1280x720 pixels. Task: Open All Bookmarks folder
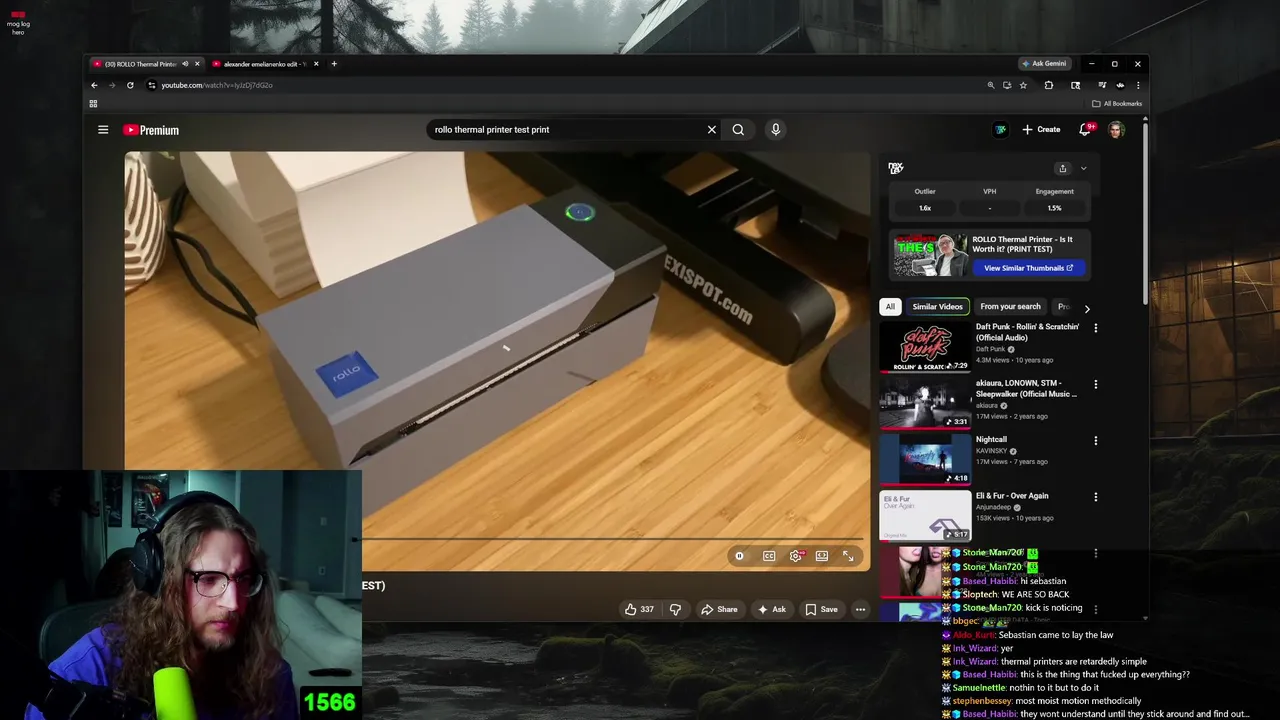1117,103
